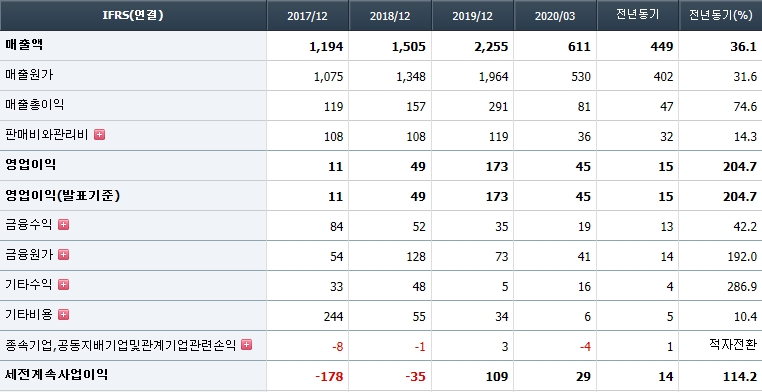
Task: Expand the 판매비와관리비 row details
Action: 100,135
